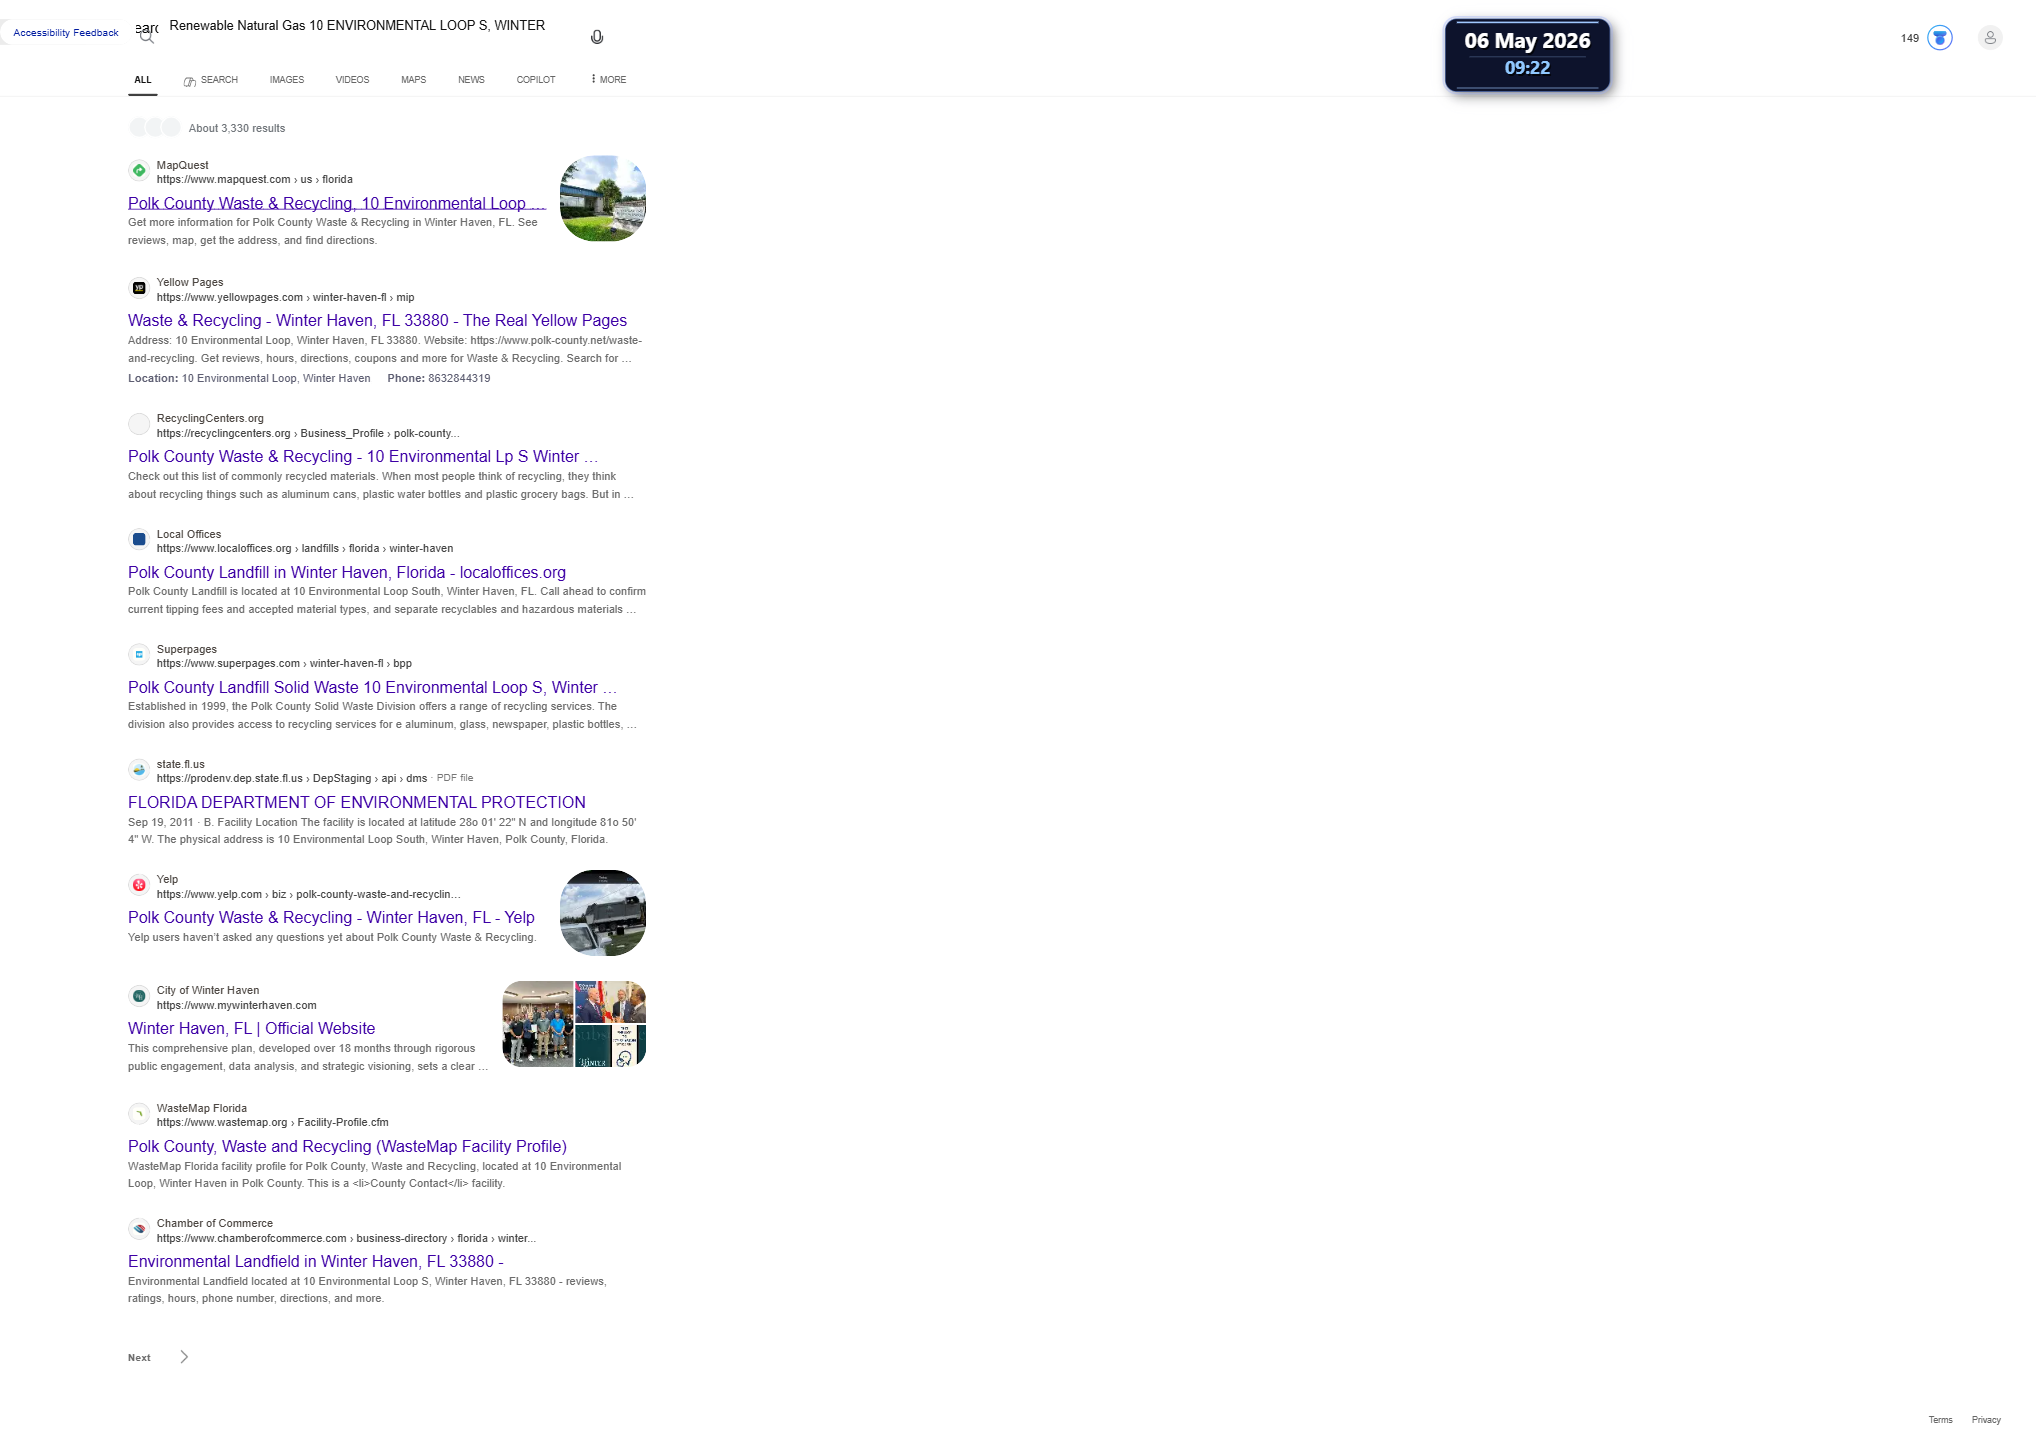Screen dimensions: 2036x1438
Task: Open Polk County Waste & Recycling Yelp result
Action: coord(331,917)
